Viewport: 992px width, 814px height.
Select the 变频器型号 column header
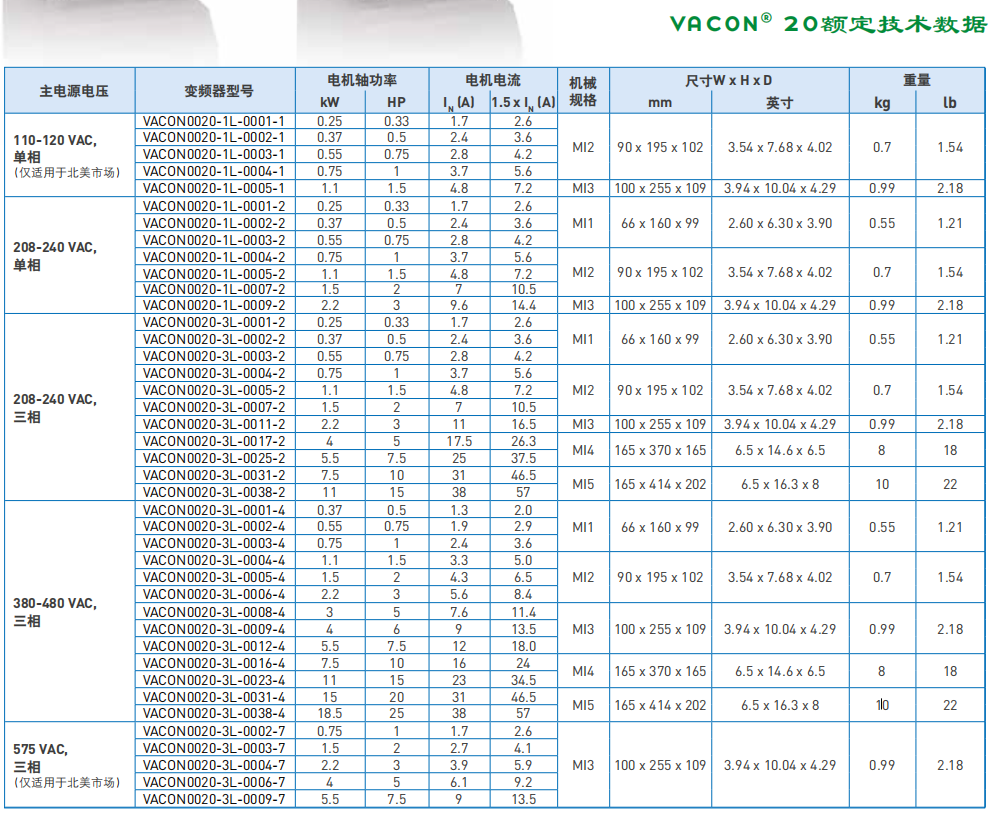coord(219,91)
